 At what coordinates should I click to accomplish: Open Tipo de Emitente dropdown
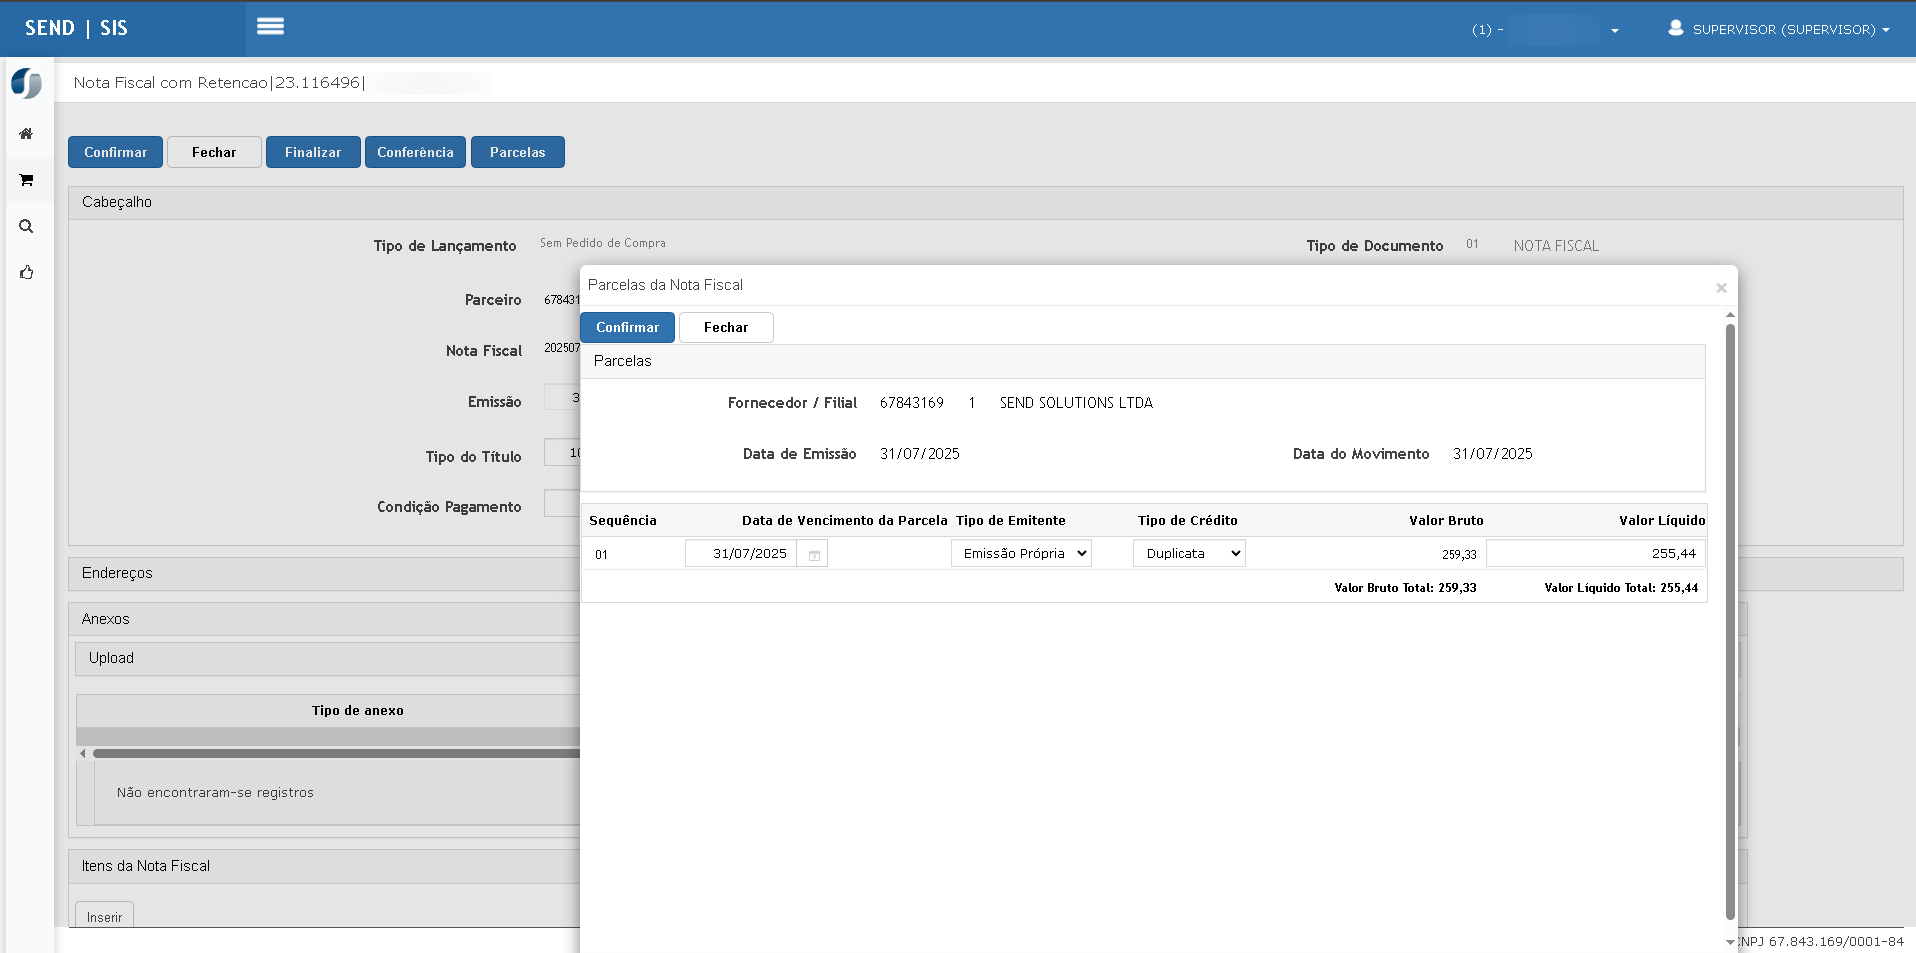click(1021, 553)
